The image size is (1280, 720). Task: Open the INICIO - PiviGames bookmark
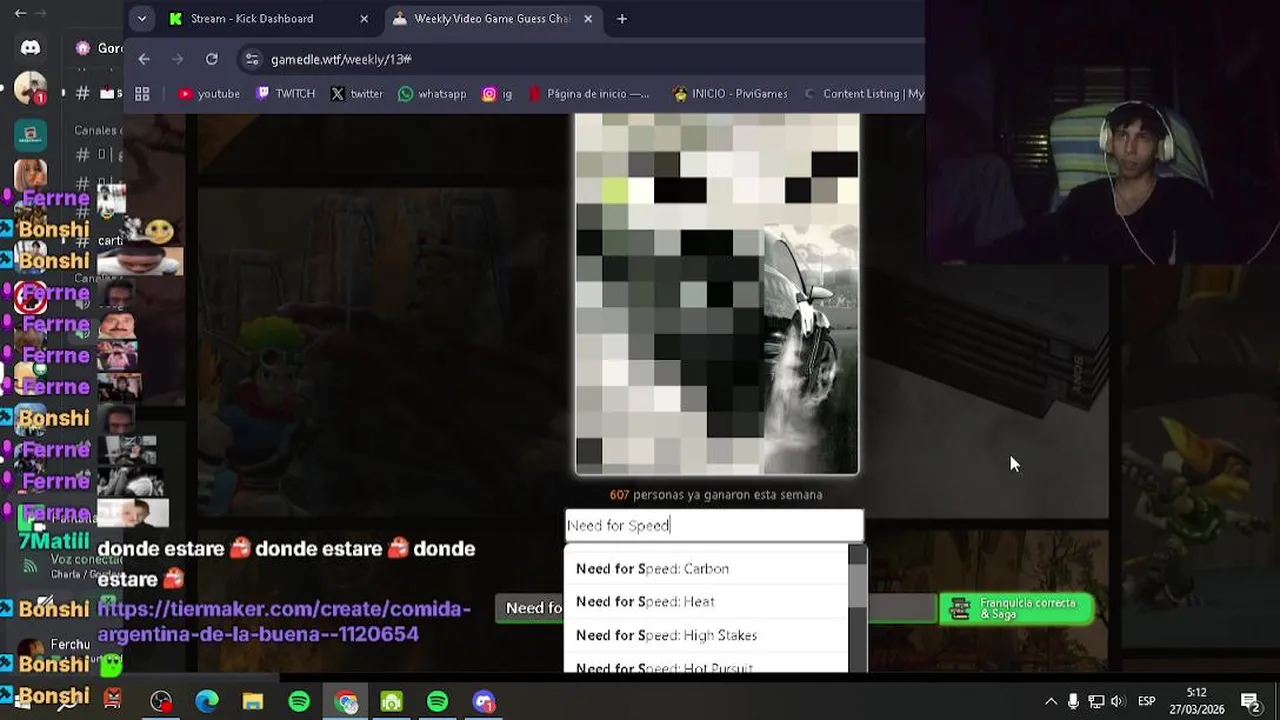pos(730,94)
